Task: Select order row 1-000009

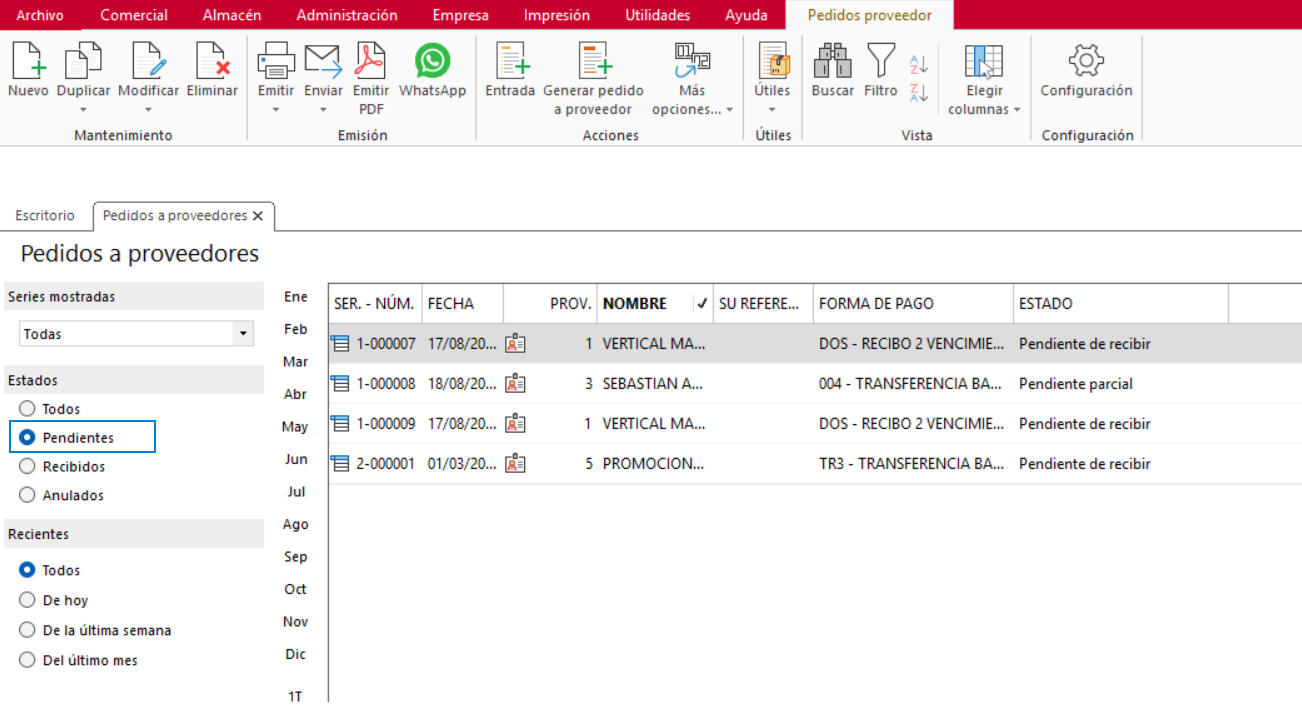Action: pos(815,424)
